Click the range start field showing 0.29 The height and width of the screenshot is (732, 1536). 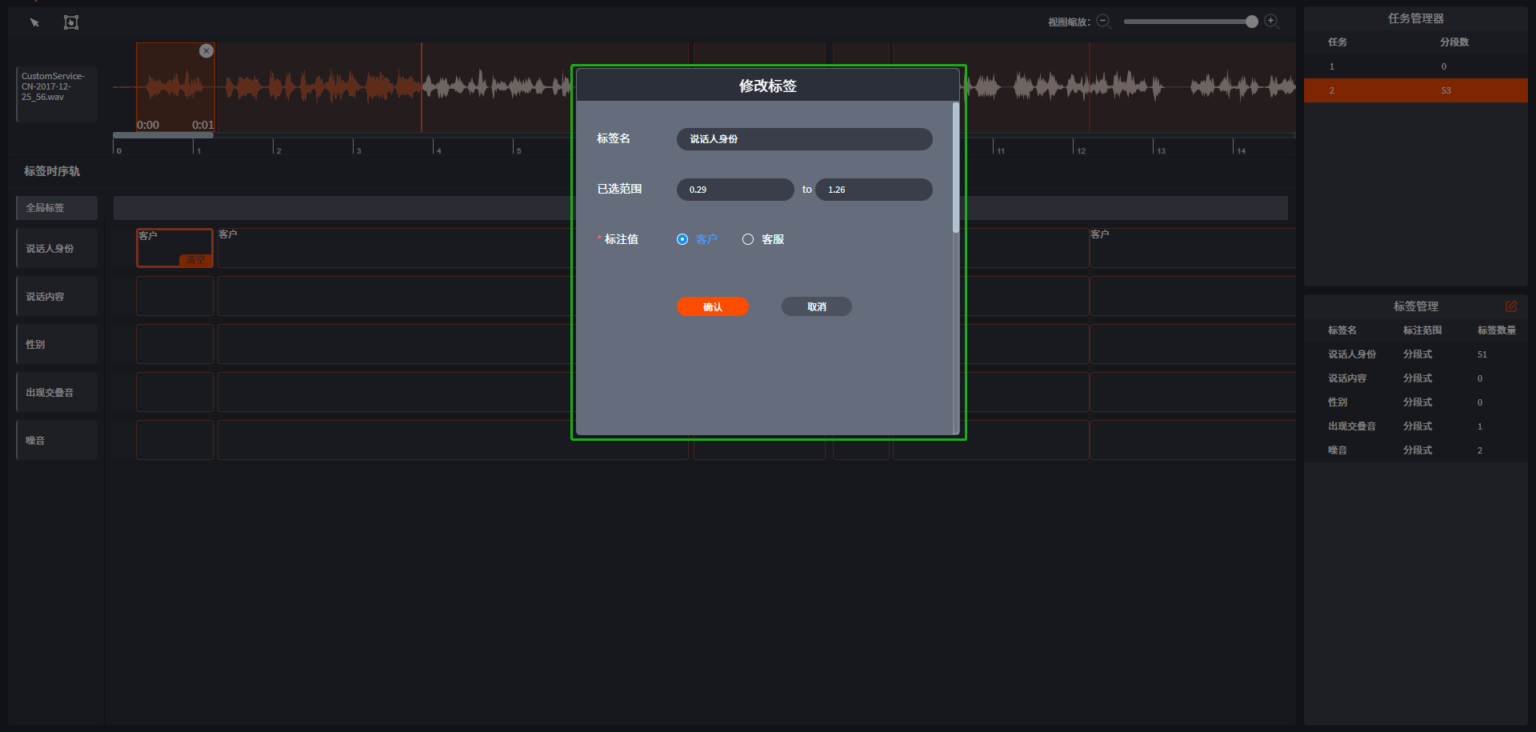click(x=735, y=189)
